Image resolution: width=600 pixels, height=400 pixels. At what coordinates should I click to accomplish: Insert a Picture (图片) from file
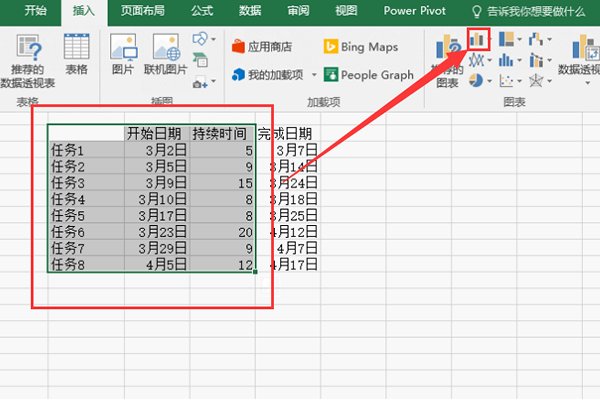tap(123, 54)
